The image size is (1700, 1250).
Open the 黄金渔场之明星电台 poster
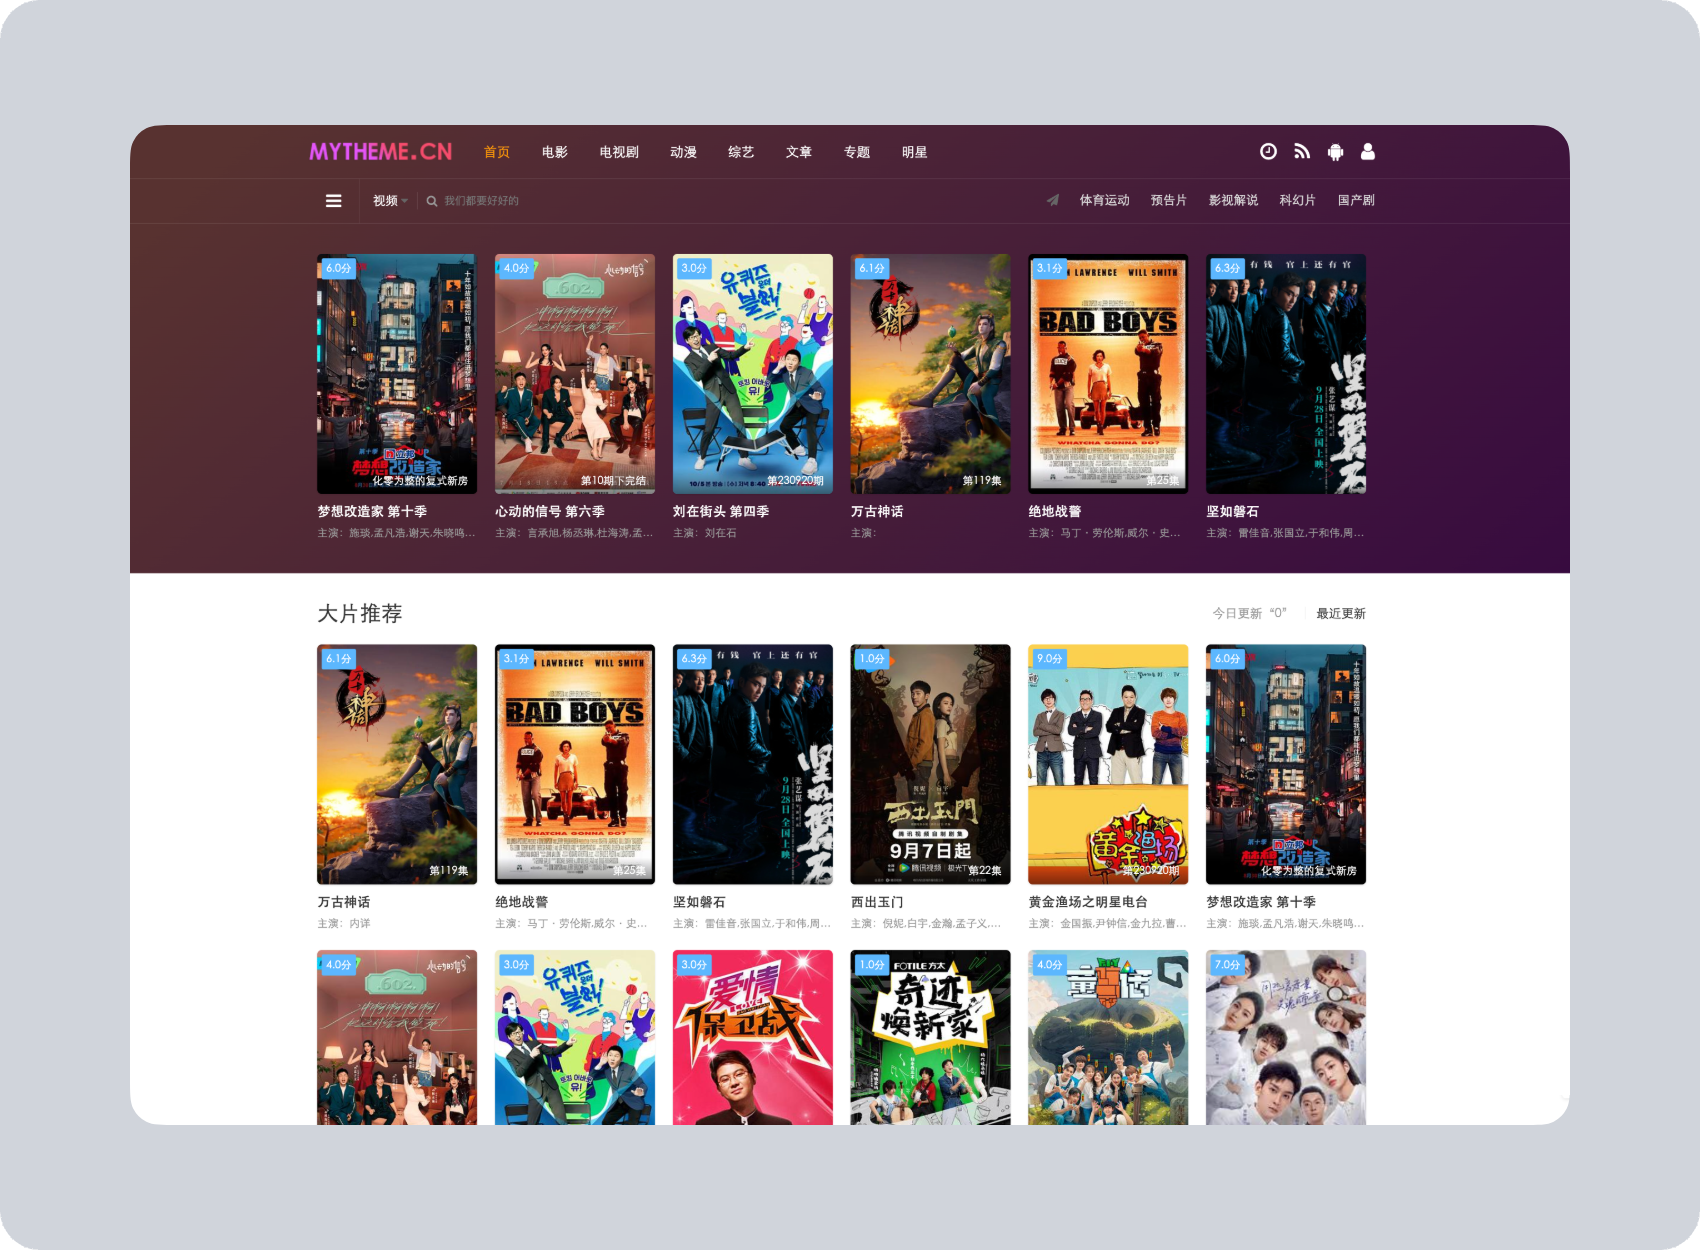click(1108, 764)
